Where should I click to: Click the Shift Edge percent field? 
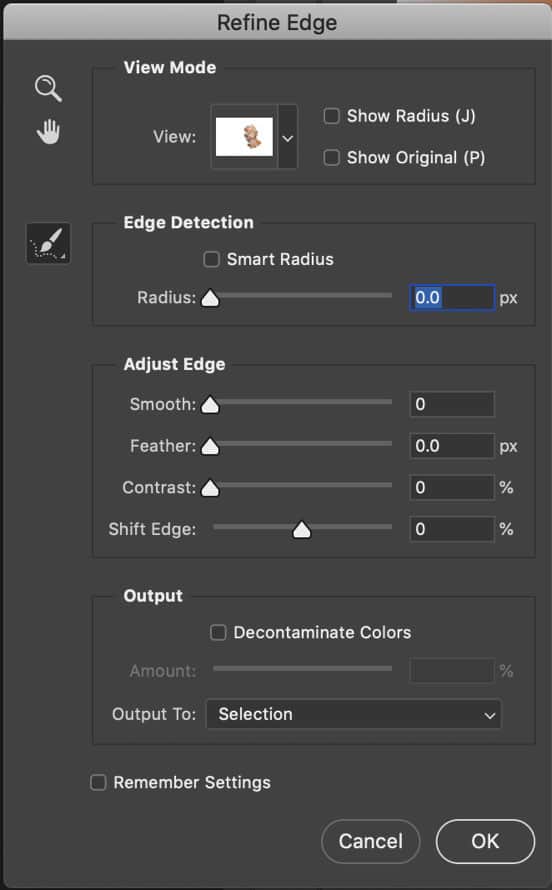452,529
